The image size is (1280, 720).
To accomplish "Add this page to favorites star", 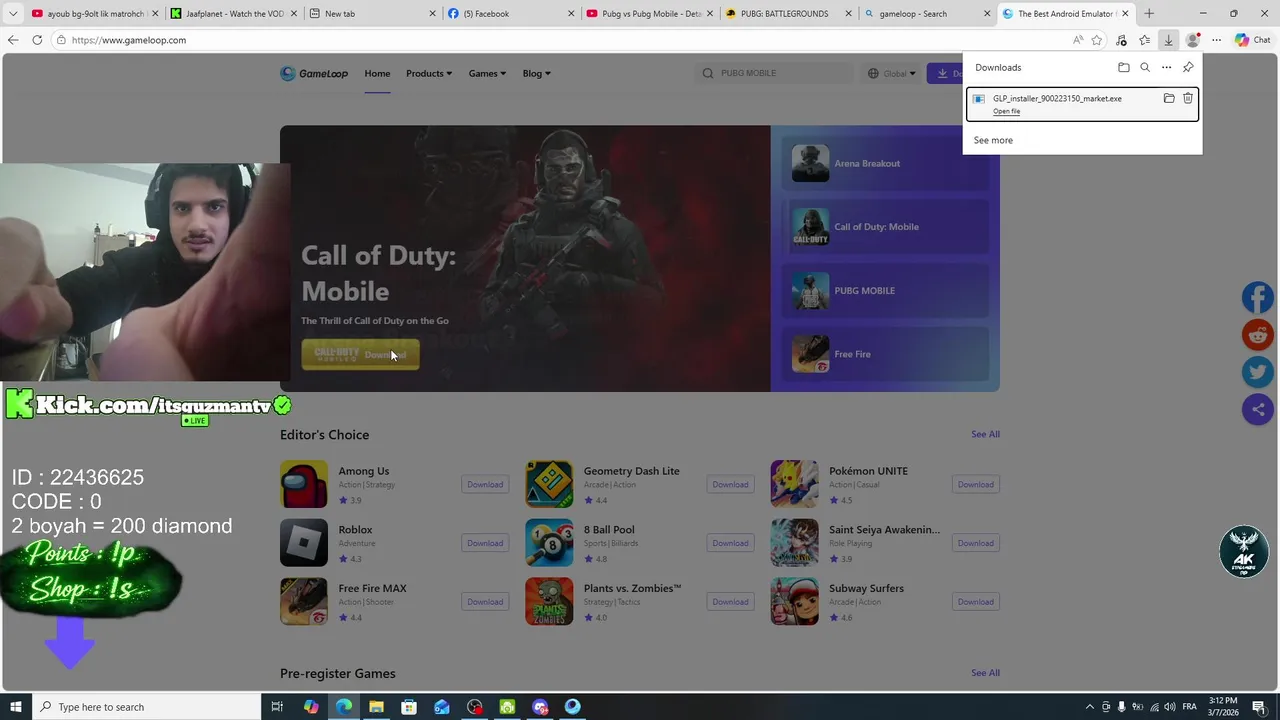I will click(1097, 40).
